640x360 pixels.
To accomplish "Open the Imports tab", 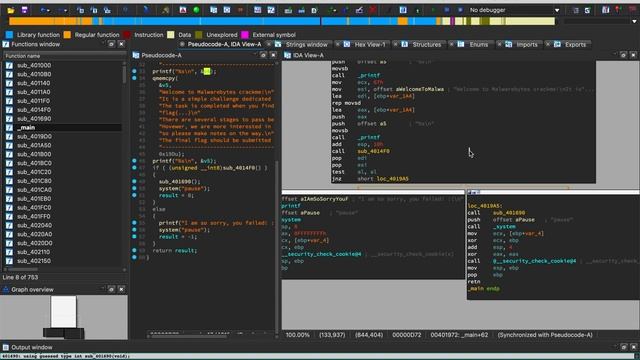I will click(x=527, y=44).
